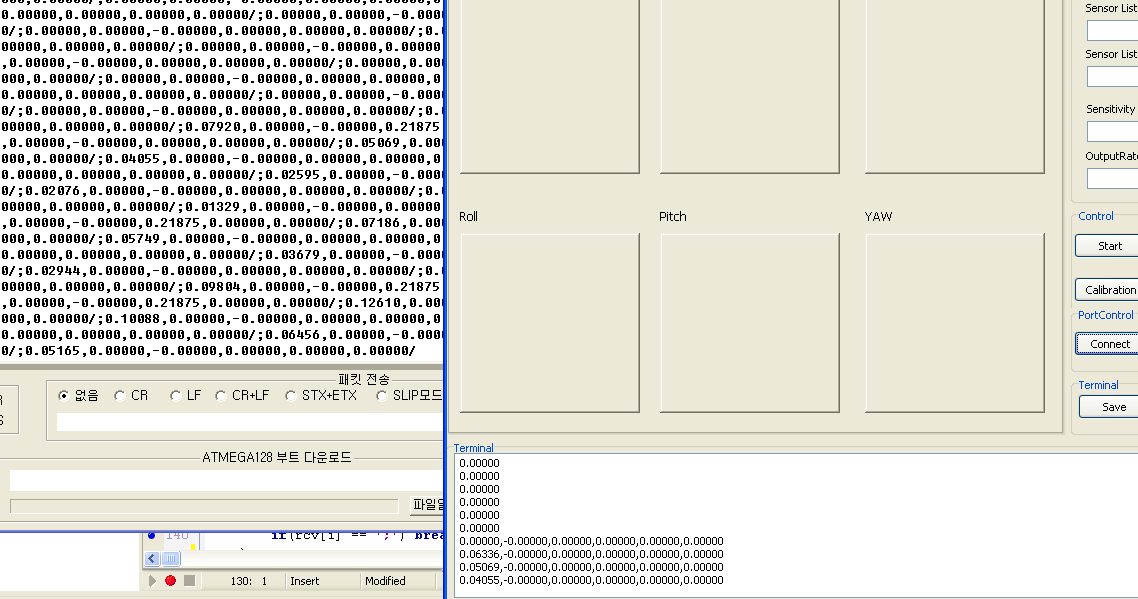Click the macro play icon in status bar
Screen dimensions: 1138x599
tap(153, 581)
